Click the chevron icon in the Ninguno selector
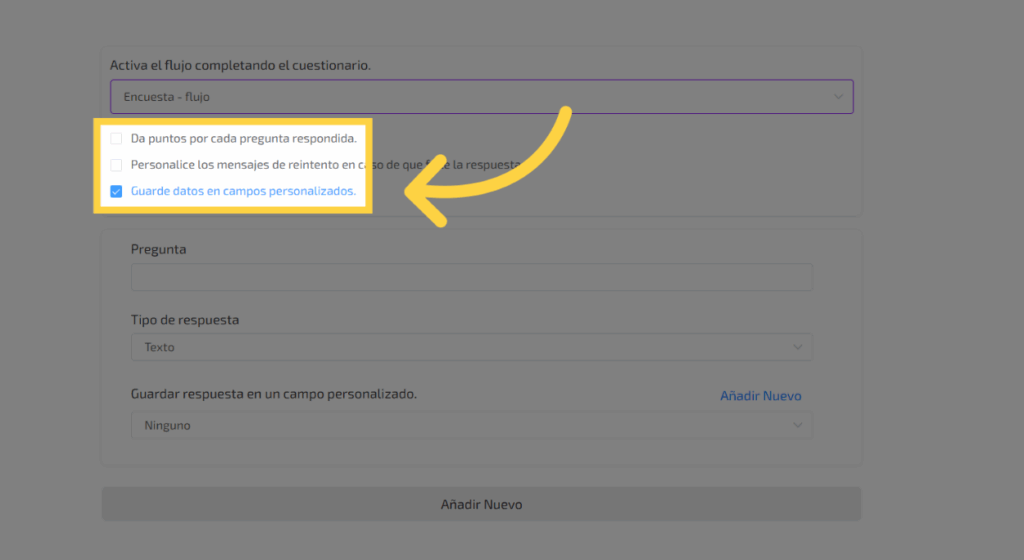The image size is (1024, 560). coord(797,425)
